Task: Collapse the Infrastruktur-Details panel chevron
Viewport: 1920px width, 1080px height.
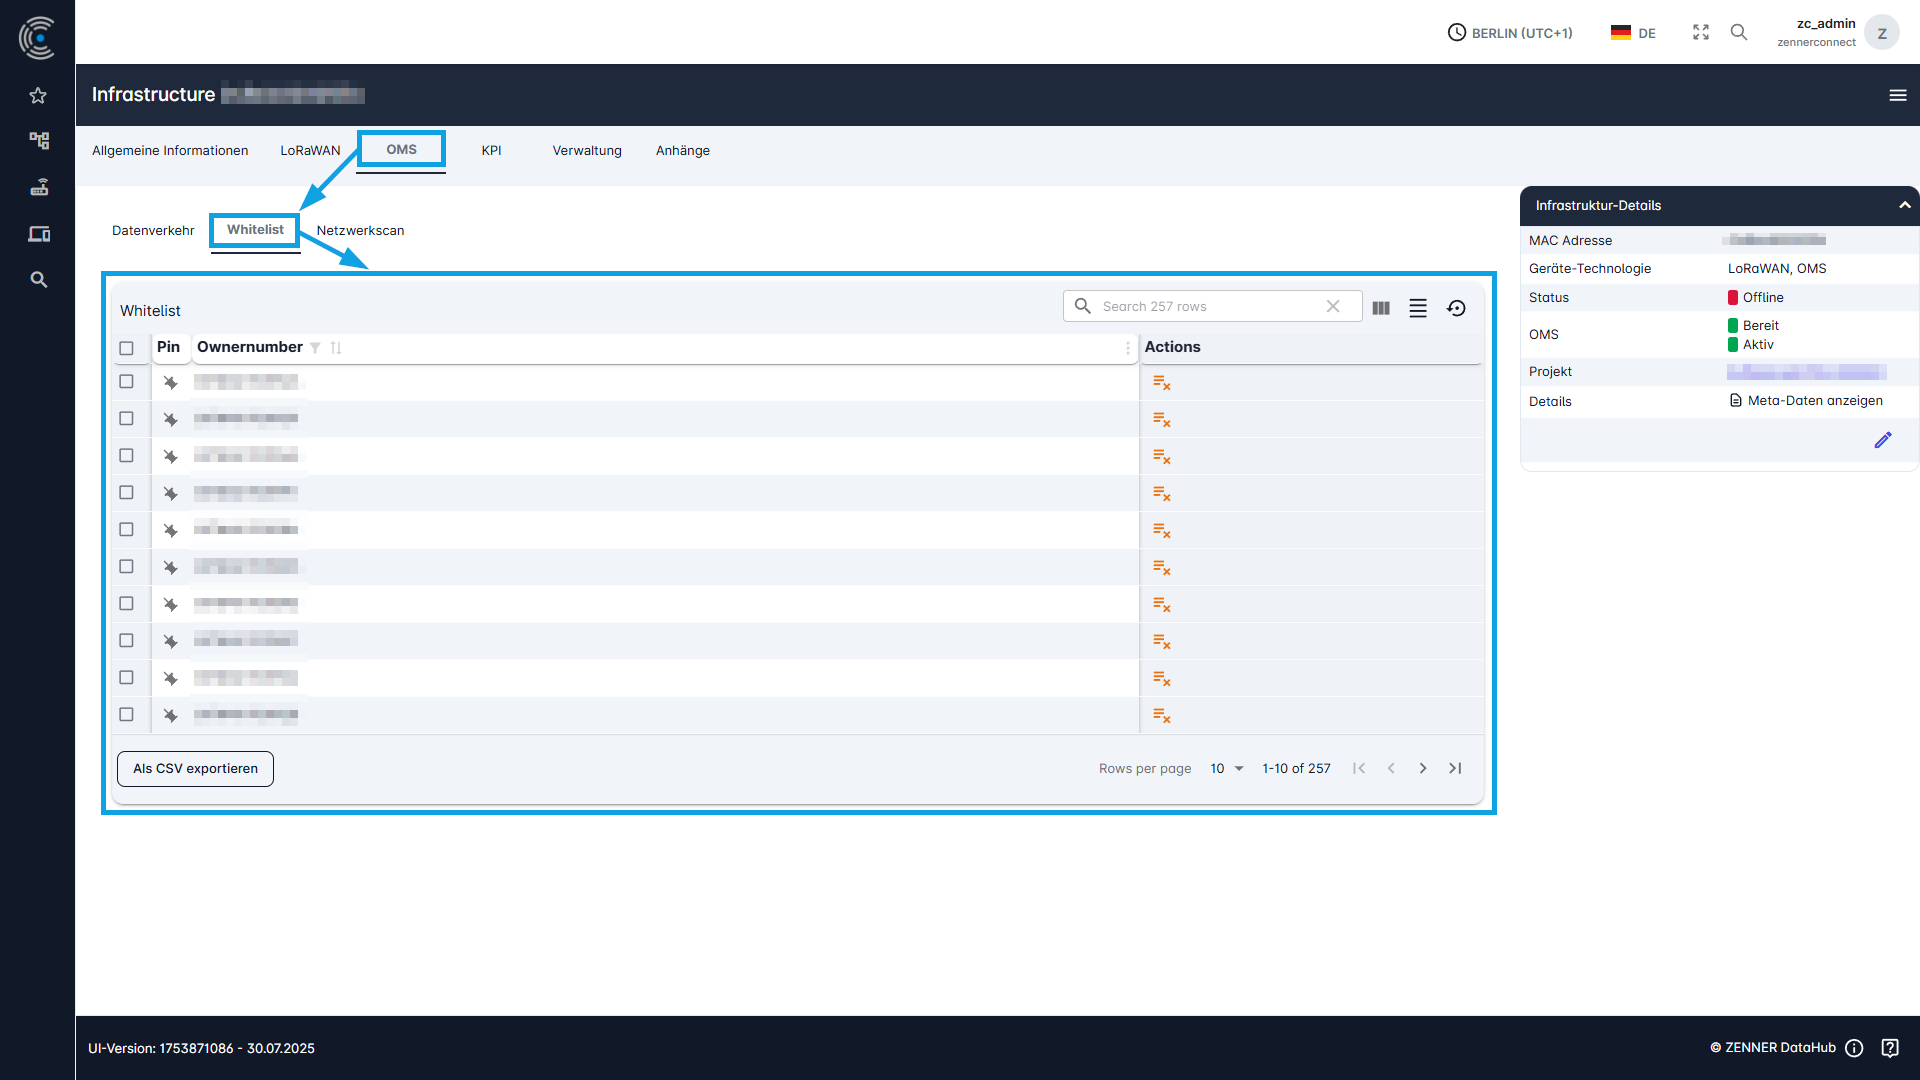Action: click(1904, 205)
